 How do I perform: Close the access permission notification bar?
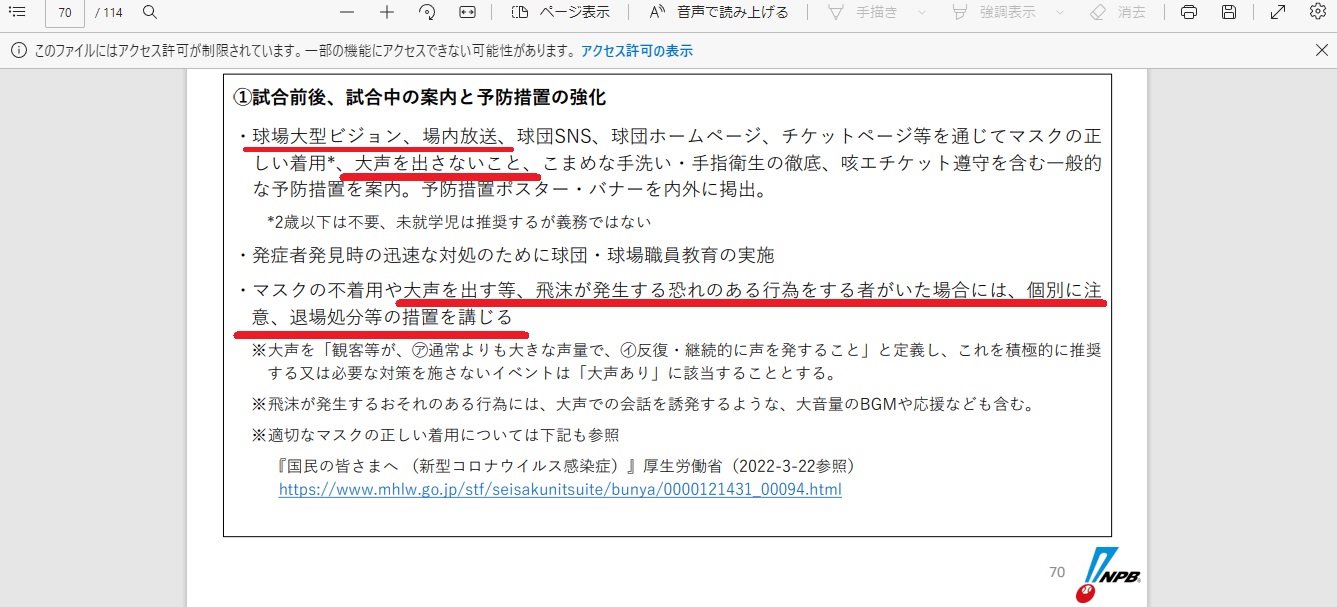coord(1320,50)
